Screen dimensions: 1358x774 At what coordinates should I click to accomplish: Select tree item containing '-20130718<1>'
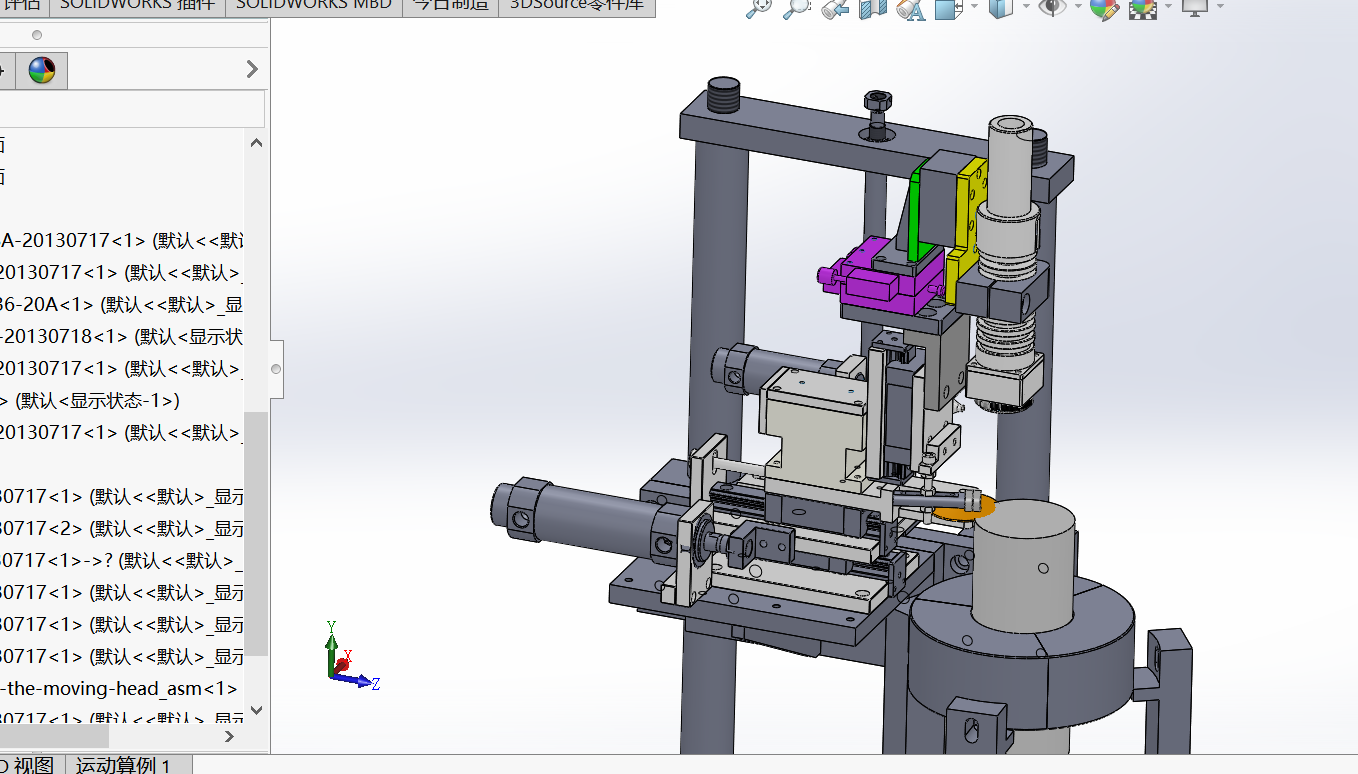(x=122, y=336)
